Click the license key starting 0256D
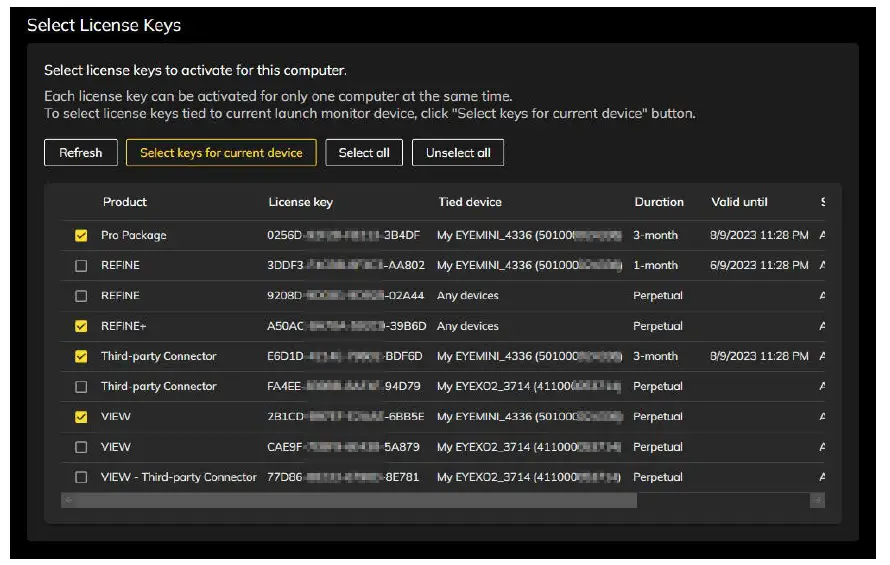Screen dimensions: 890x565 click(x=343, y=235)
